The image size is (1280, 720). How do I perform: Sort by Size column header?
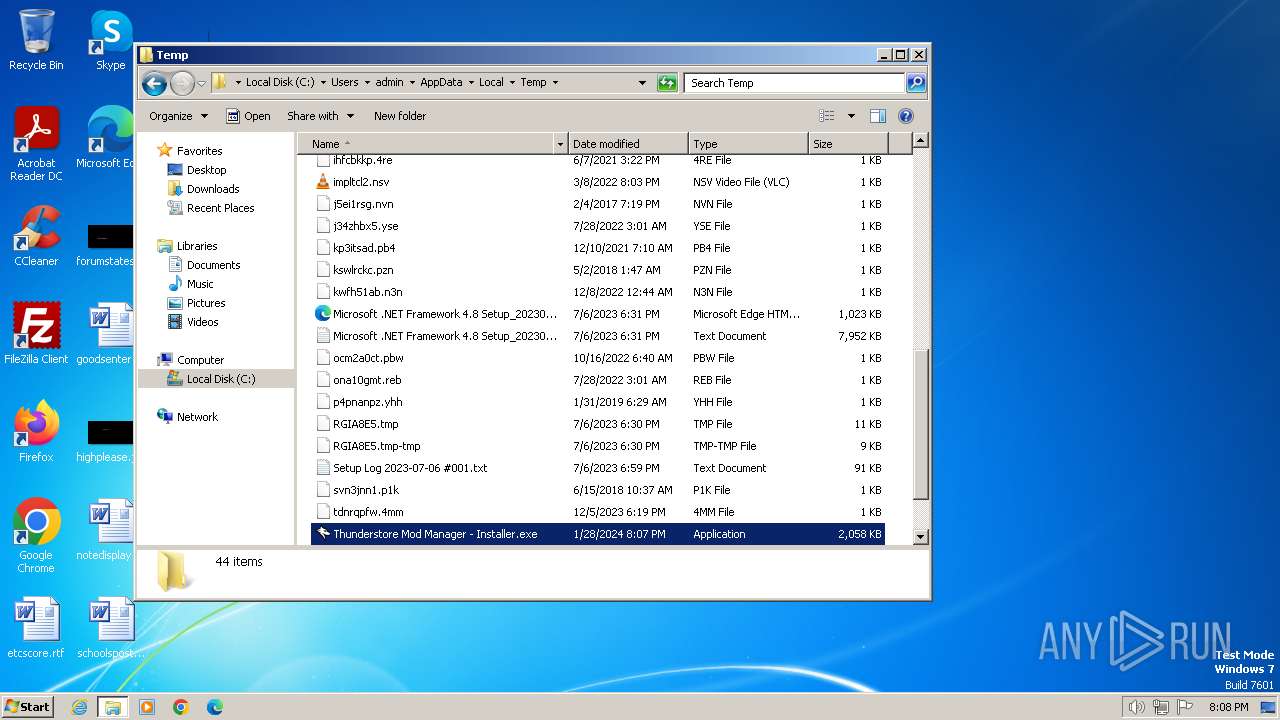[848, 144]
